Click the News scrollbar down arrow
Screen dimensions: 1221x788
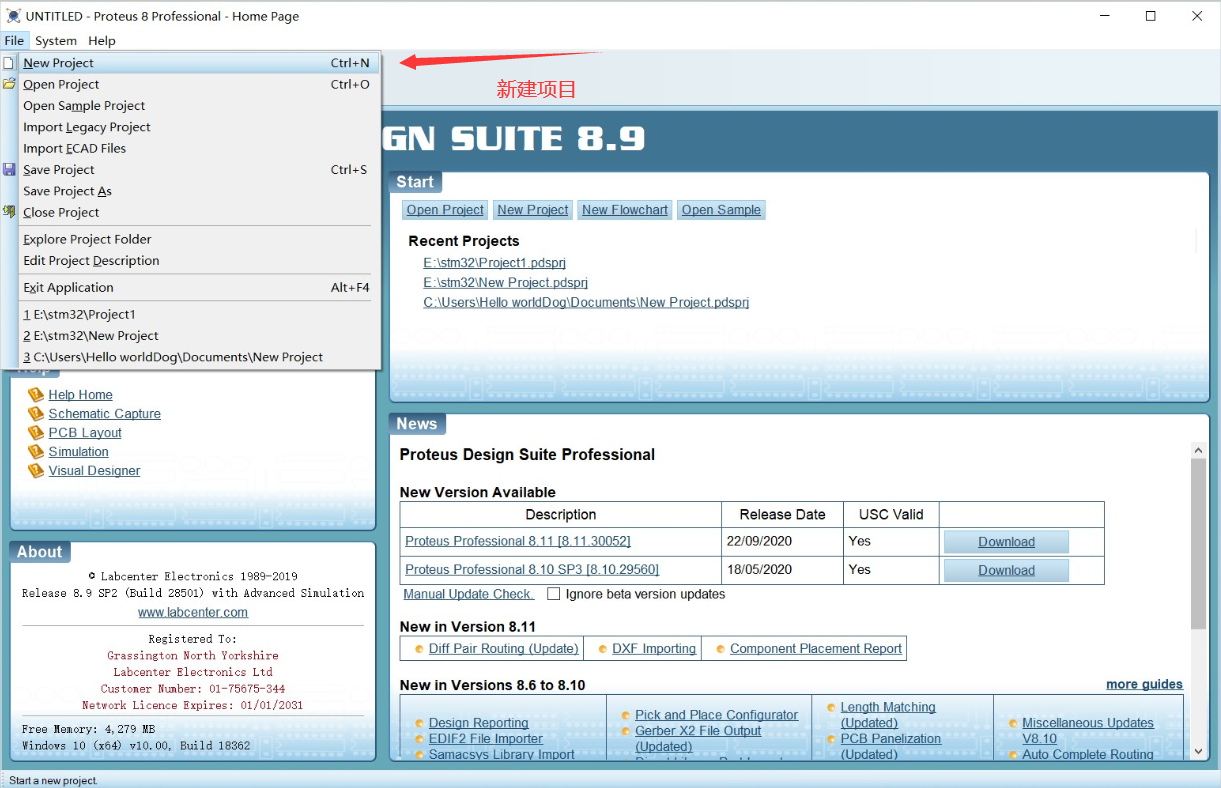1199,753
